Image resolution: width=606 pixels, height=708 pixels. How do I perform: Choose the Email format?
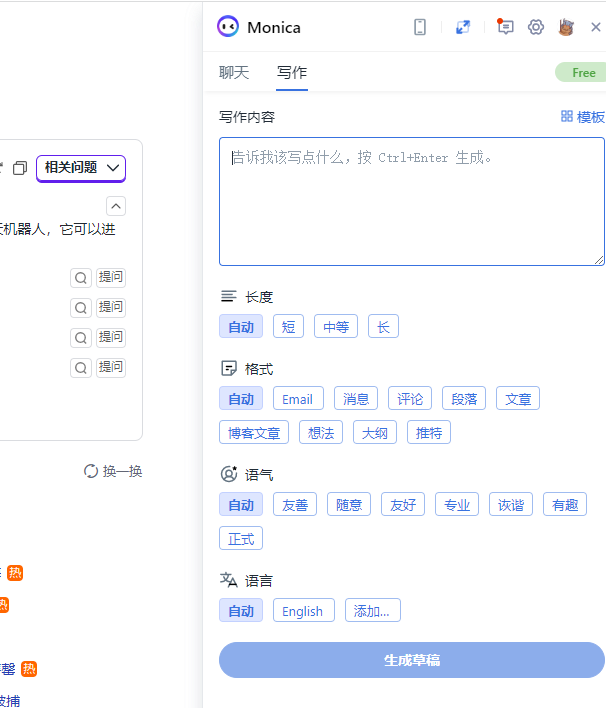click(x=298, y=399)
